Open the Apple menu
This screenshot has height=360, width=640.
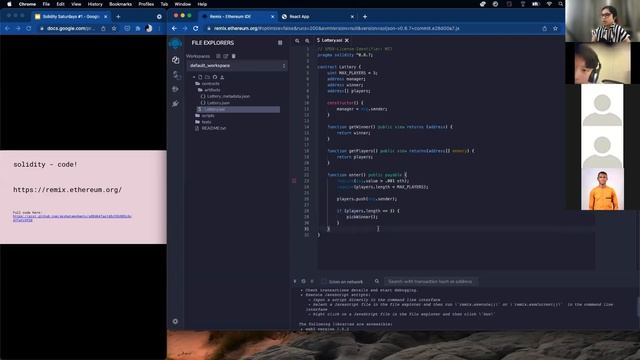tap(9, 4)
